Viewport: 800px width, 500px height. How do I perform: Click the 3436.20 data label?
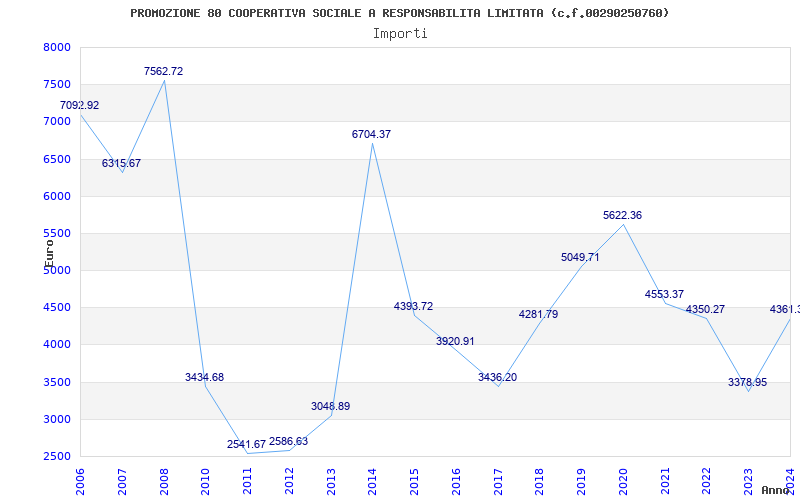pos(497,377)
